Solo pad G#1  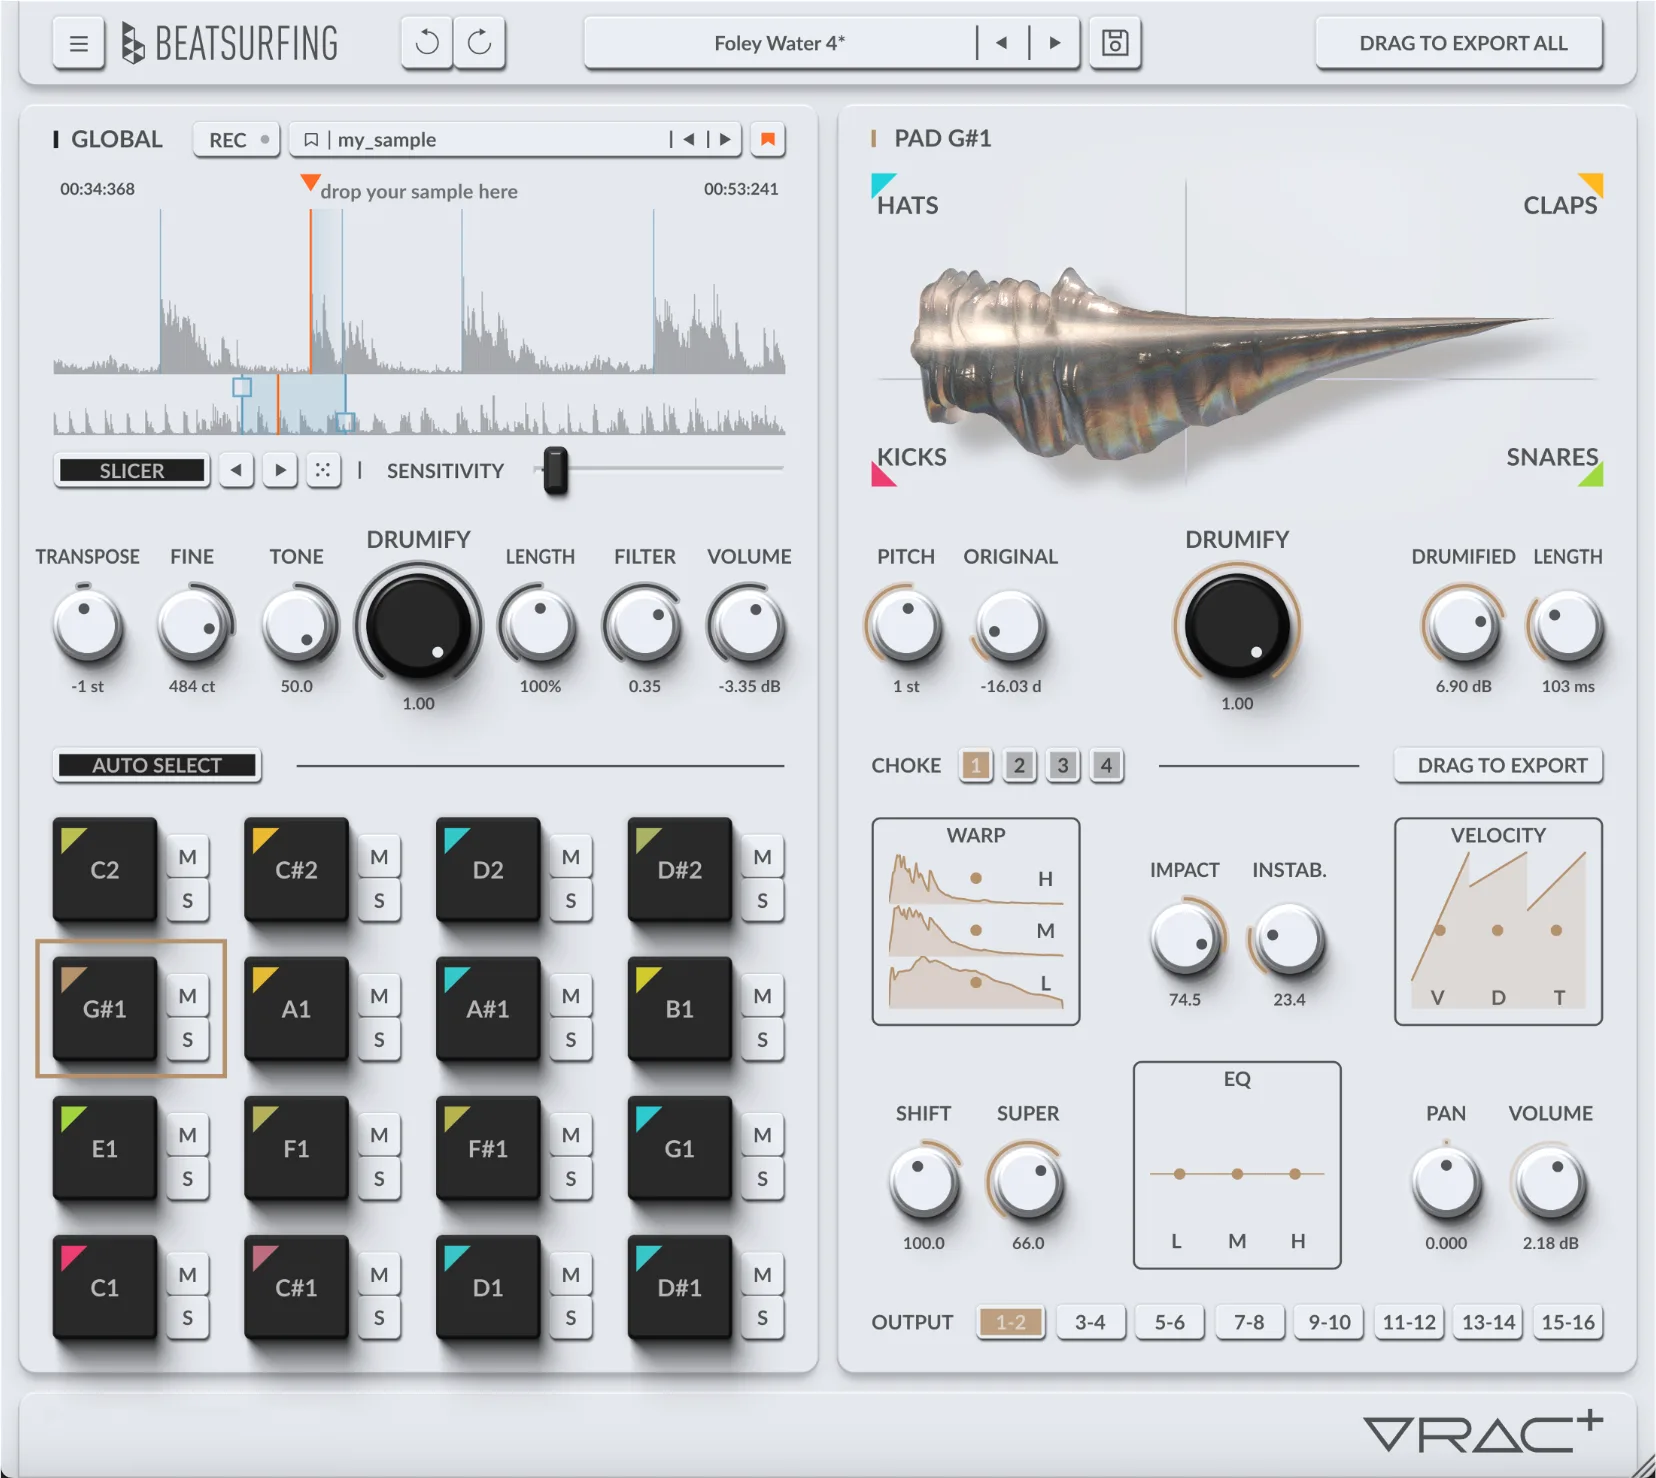(187, 1040)
